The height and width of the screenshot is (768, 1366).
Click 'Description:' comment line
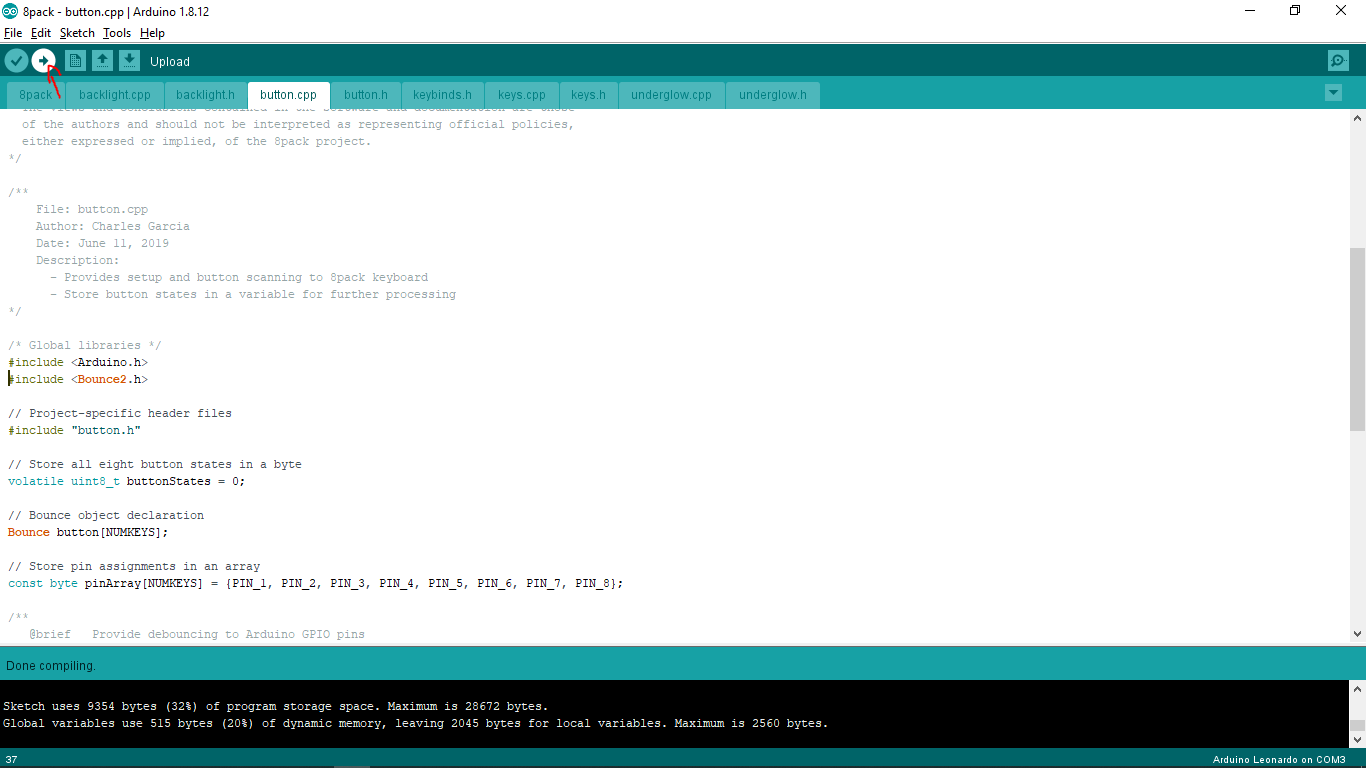[78, 260]
